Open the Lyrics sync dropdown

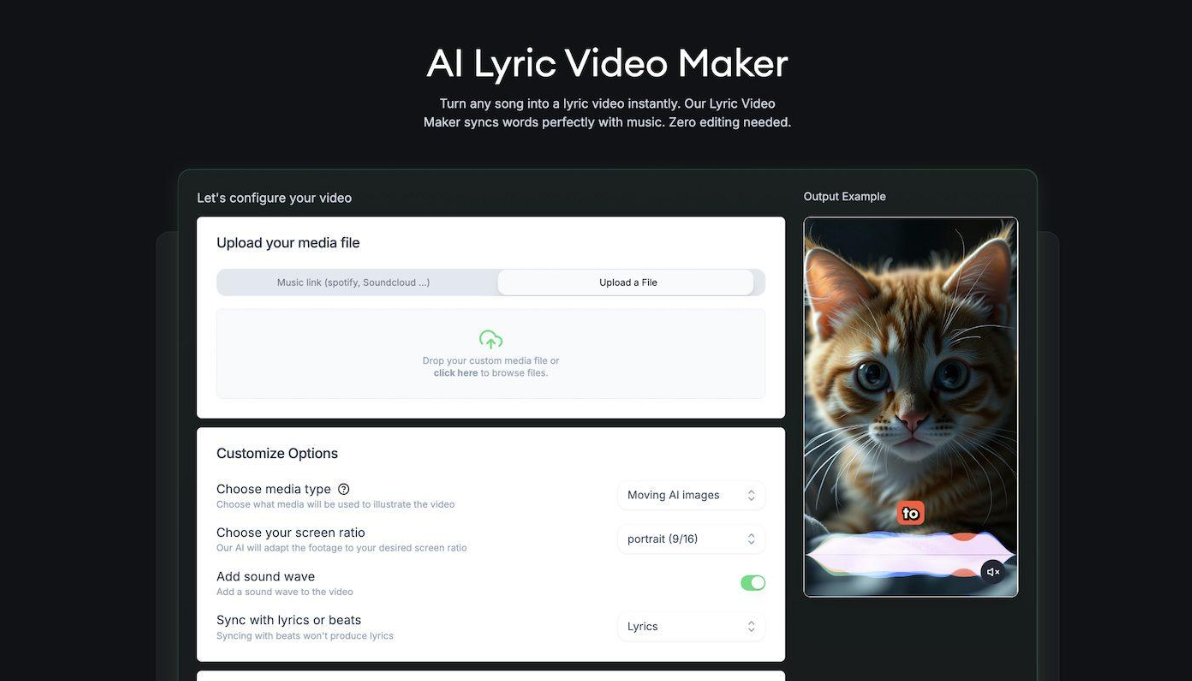coord(690,627)
